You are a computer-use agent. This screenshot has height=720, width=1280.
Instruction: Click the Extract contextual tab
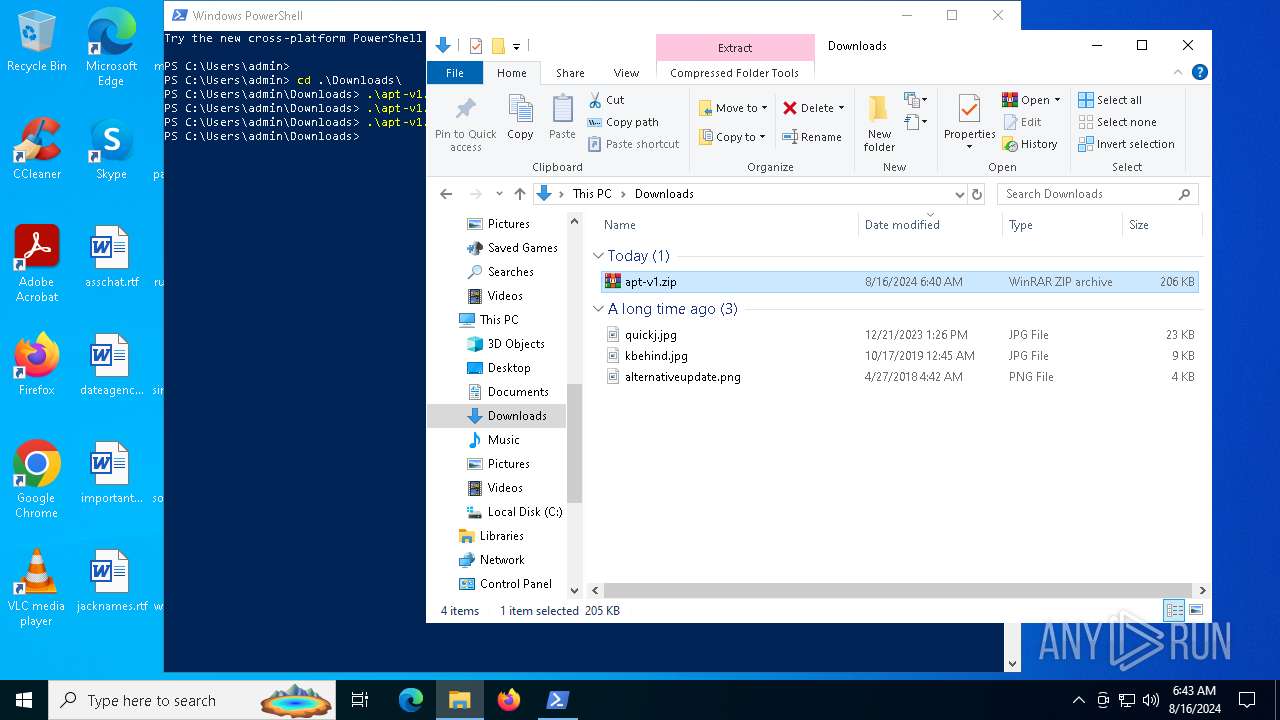point(735,48)
